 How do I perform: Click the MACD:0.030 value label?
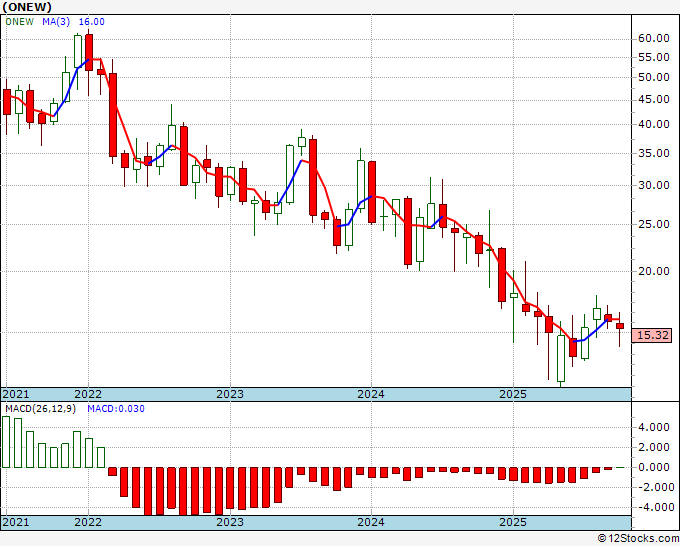pos(116,409)
